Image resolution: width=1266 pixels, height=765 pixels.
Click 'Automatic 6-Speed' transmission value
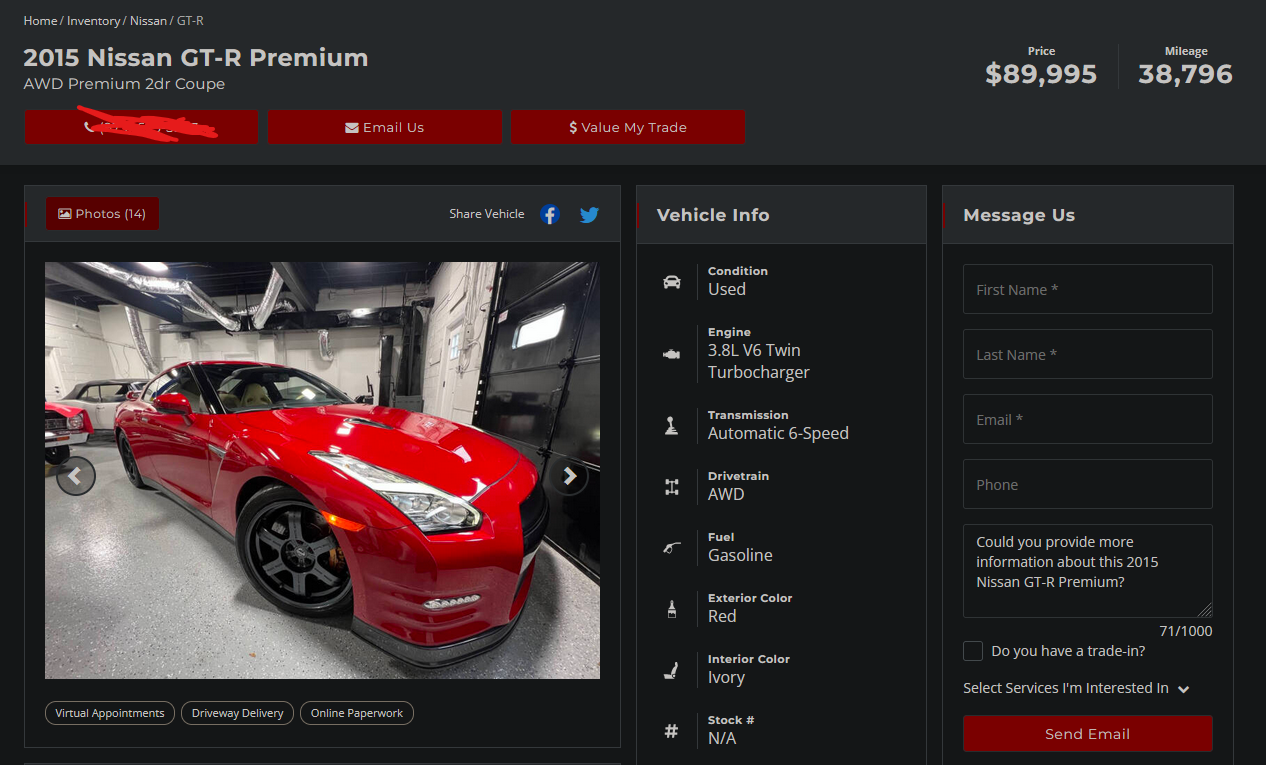pyautogui.click(x=778, y=433)
